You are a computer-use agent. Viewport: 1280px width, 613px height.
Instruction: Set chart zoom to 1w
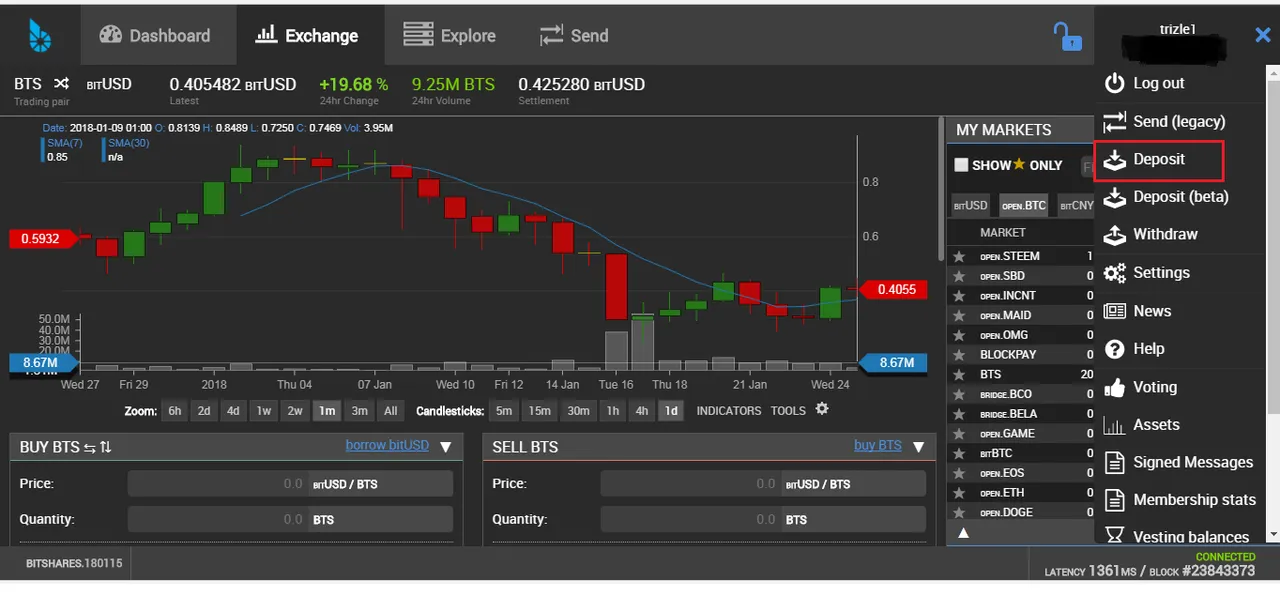point(264,411)
